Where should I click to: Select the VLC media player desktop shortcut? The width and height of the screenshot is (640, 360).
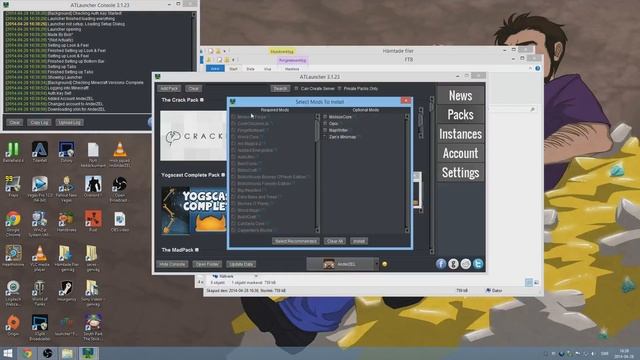[x=40, y=258]
